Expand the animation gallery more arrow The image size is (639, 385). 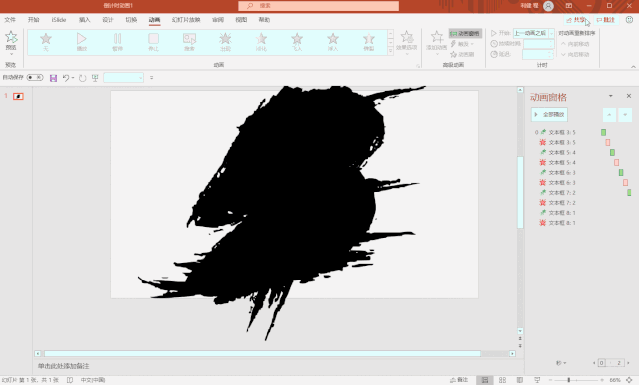point(390,51)
